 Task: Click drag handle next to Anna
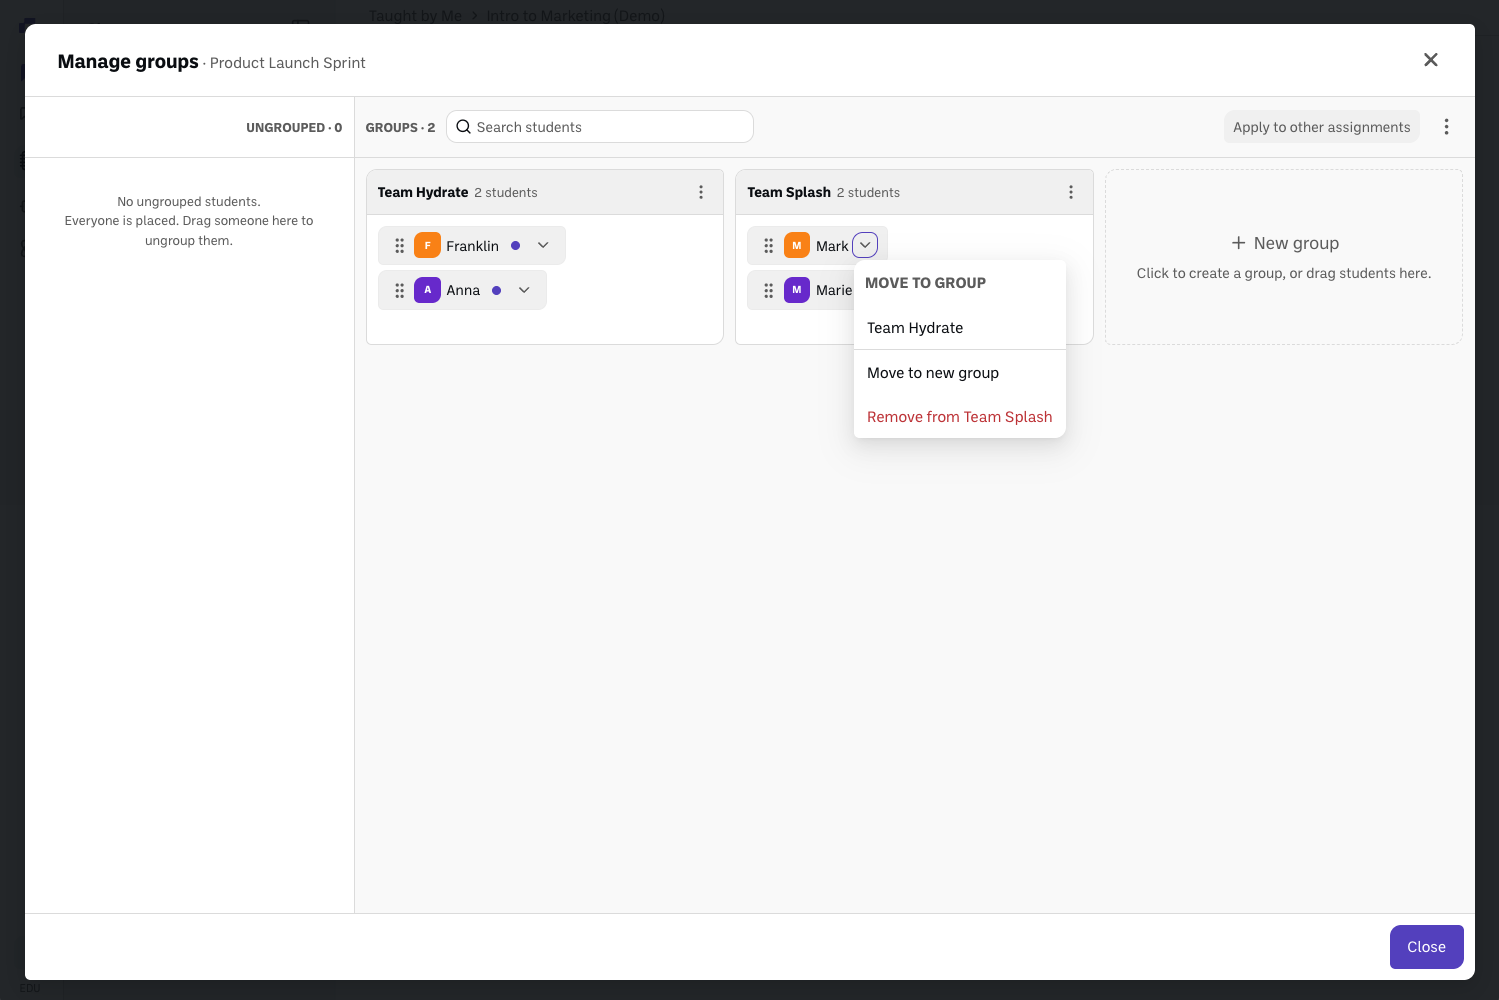pyautogui.click(x=399, y=290)
